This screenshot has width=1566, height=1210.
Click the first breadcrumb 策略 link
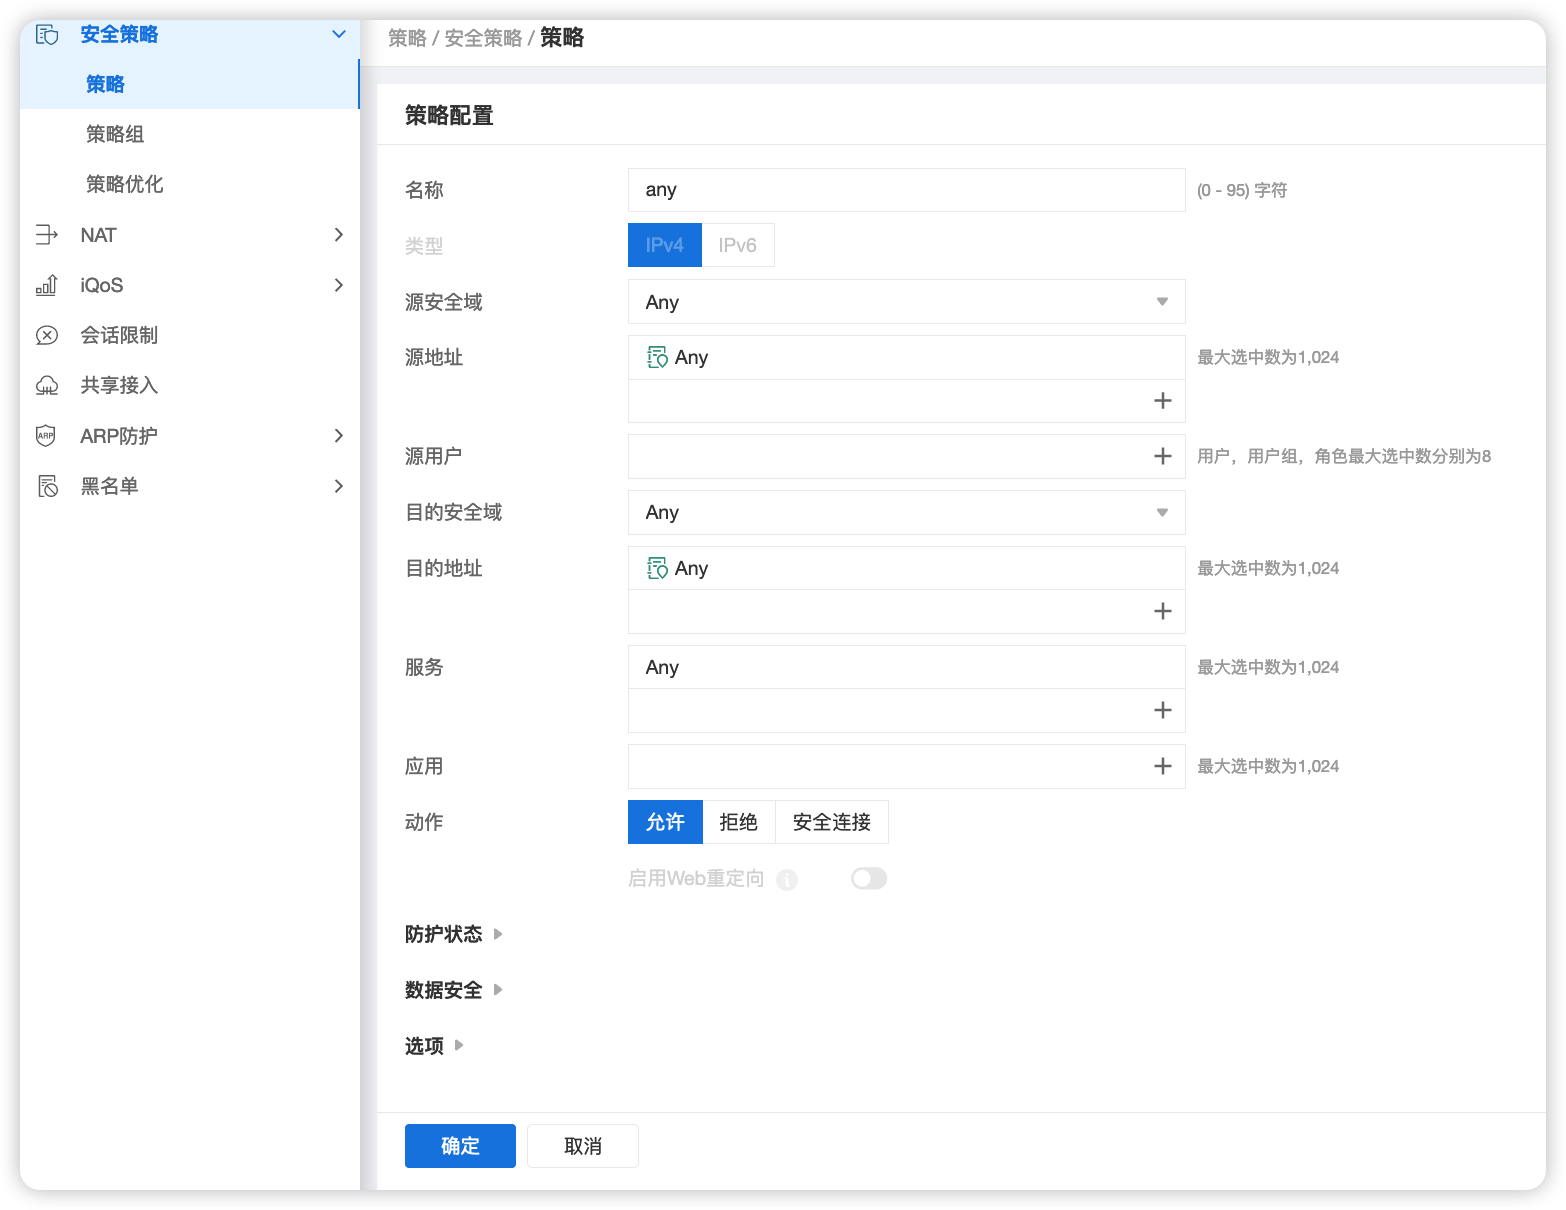[x=407, y=38]
